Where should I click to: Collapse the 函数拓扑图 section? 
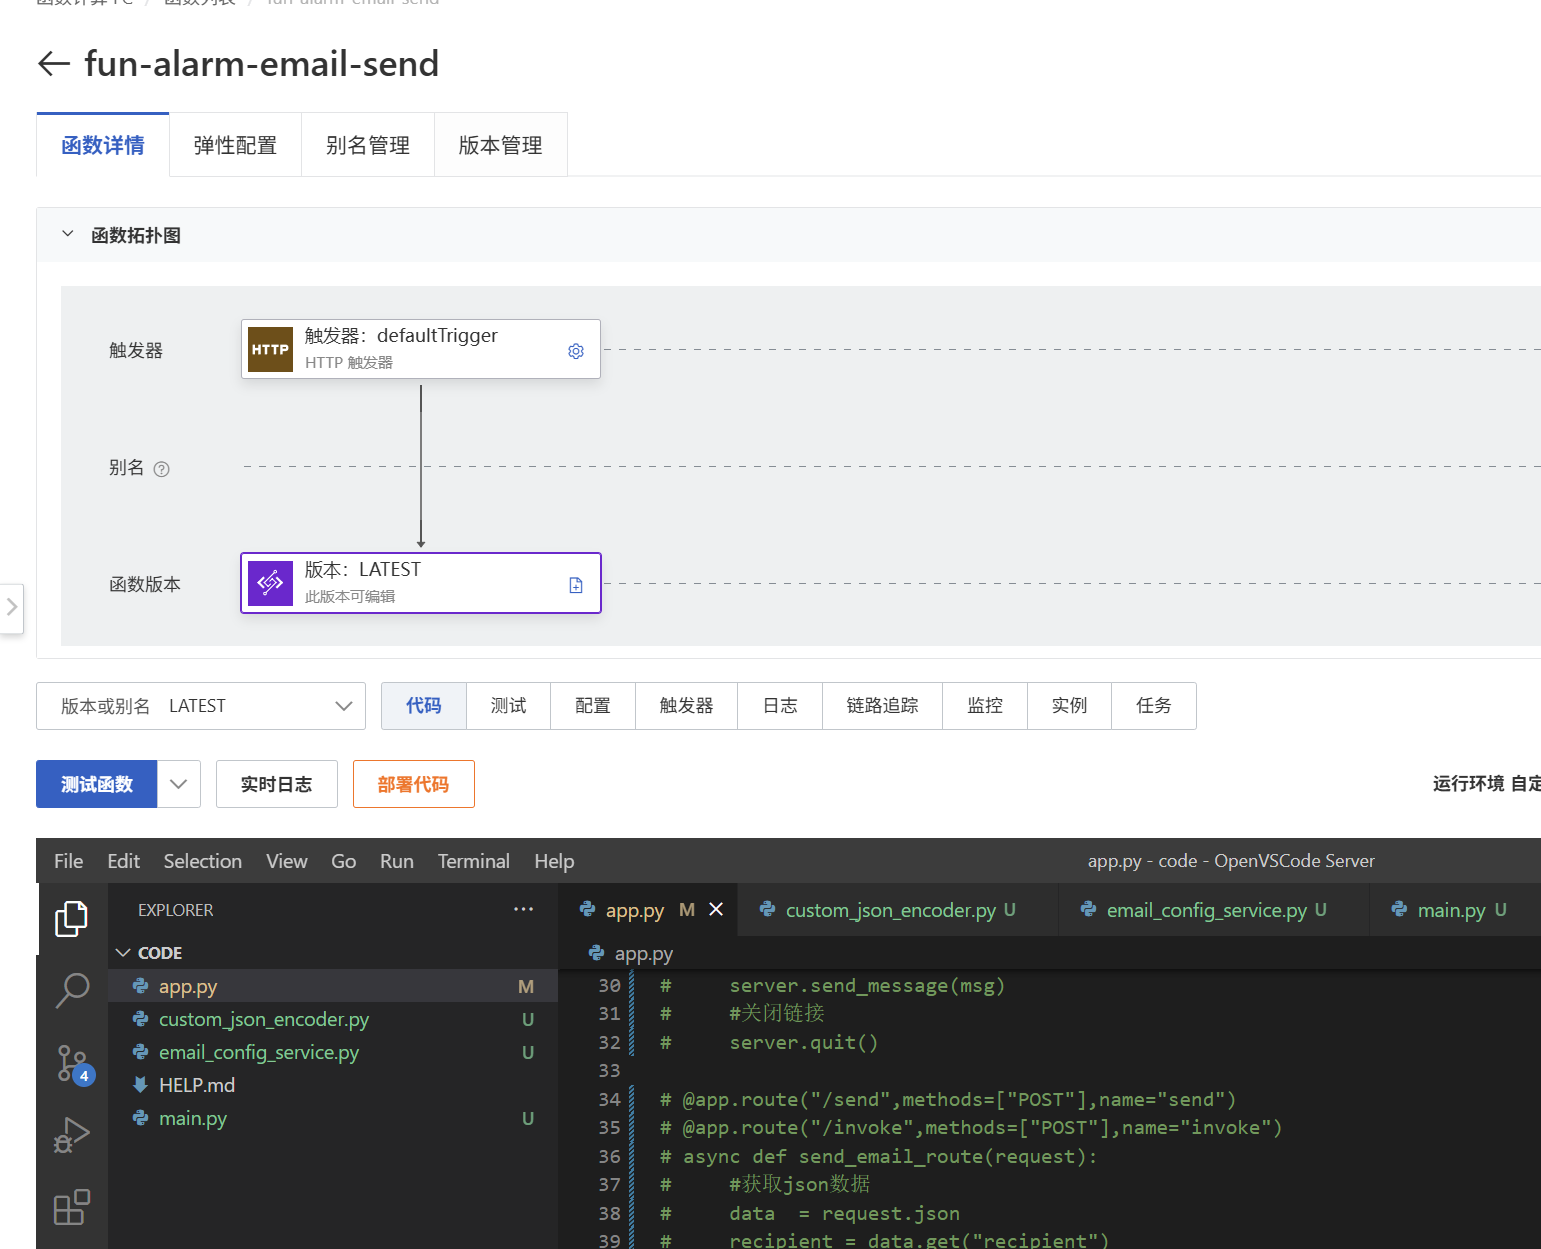point(68,234)
